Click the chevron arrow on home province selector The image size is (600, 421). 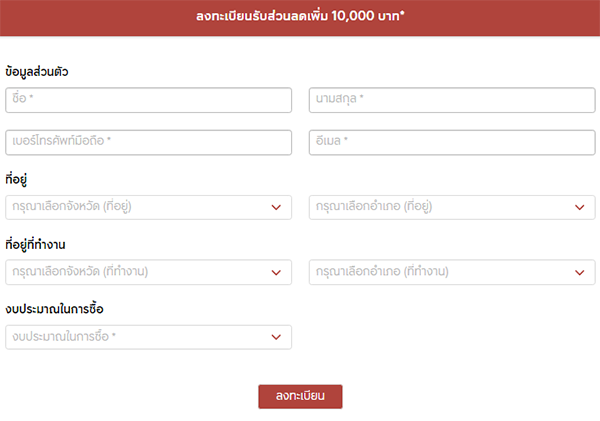tap(277, 207)
